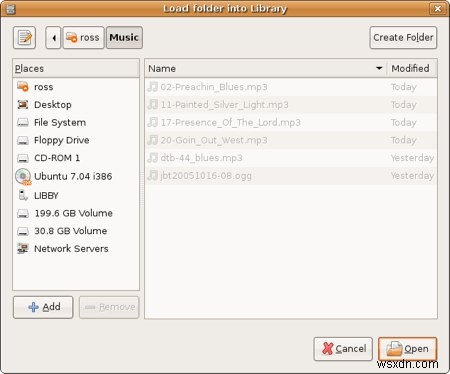The height and width of the screenshot is (374, 450).
Task: Click the Desktop icon in Places
Action: click(x=23, y=105)
